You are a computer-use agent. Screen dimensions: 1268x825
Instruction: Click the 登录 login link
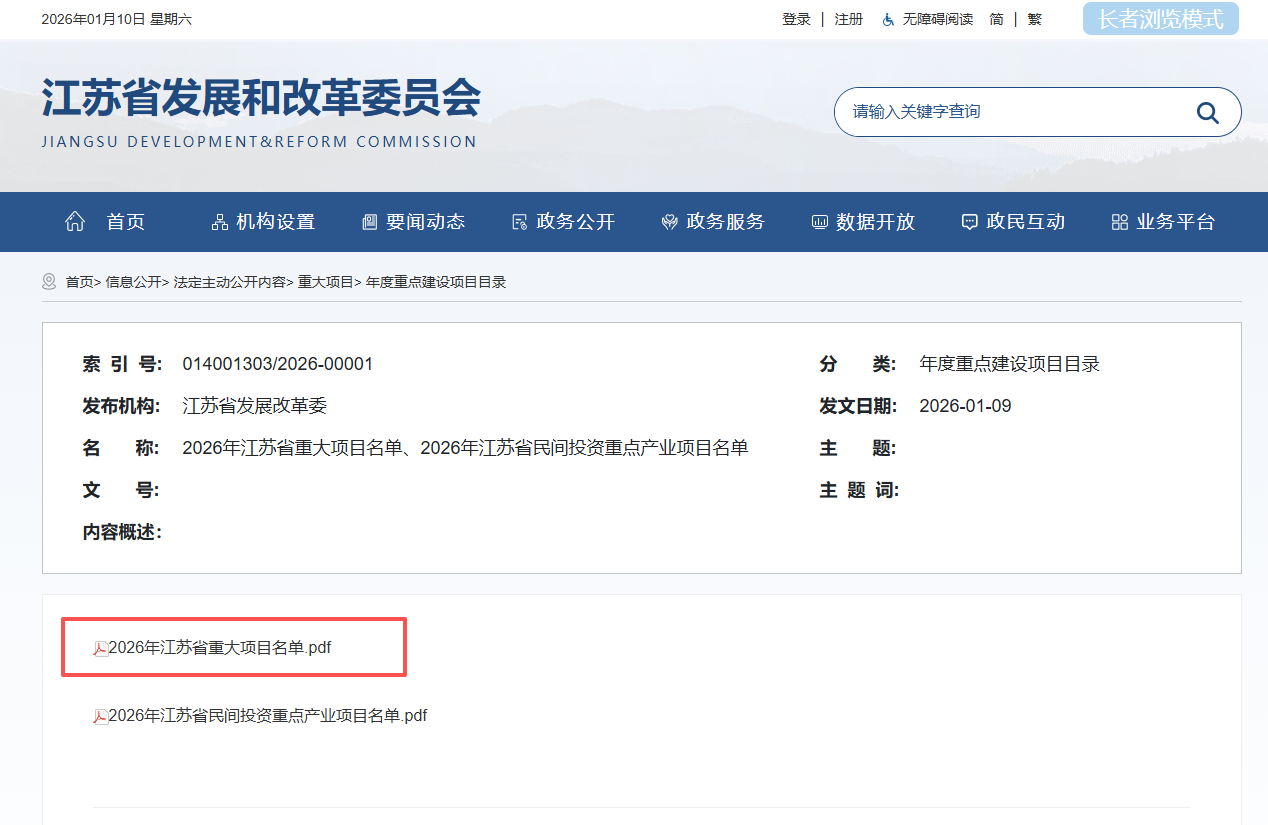[796, 19]
